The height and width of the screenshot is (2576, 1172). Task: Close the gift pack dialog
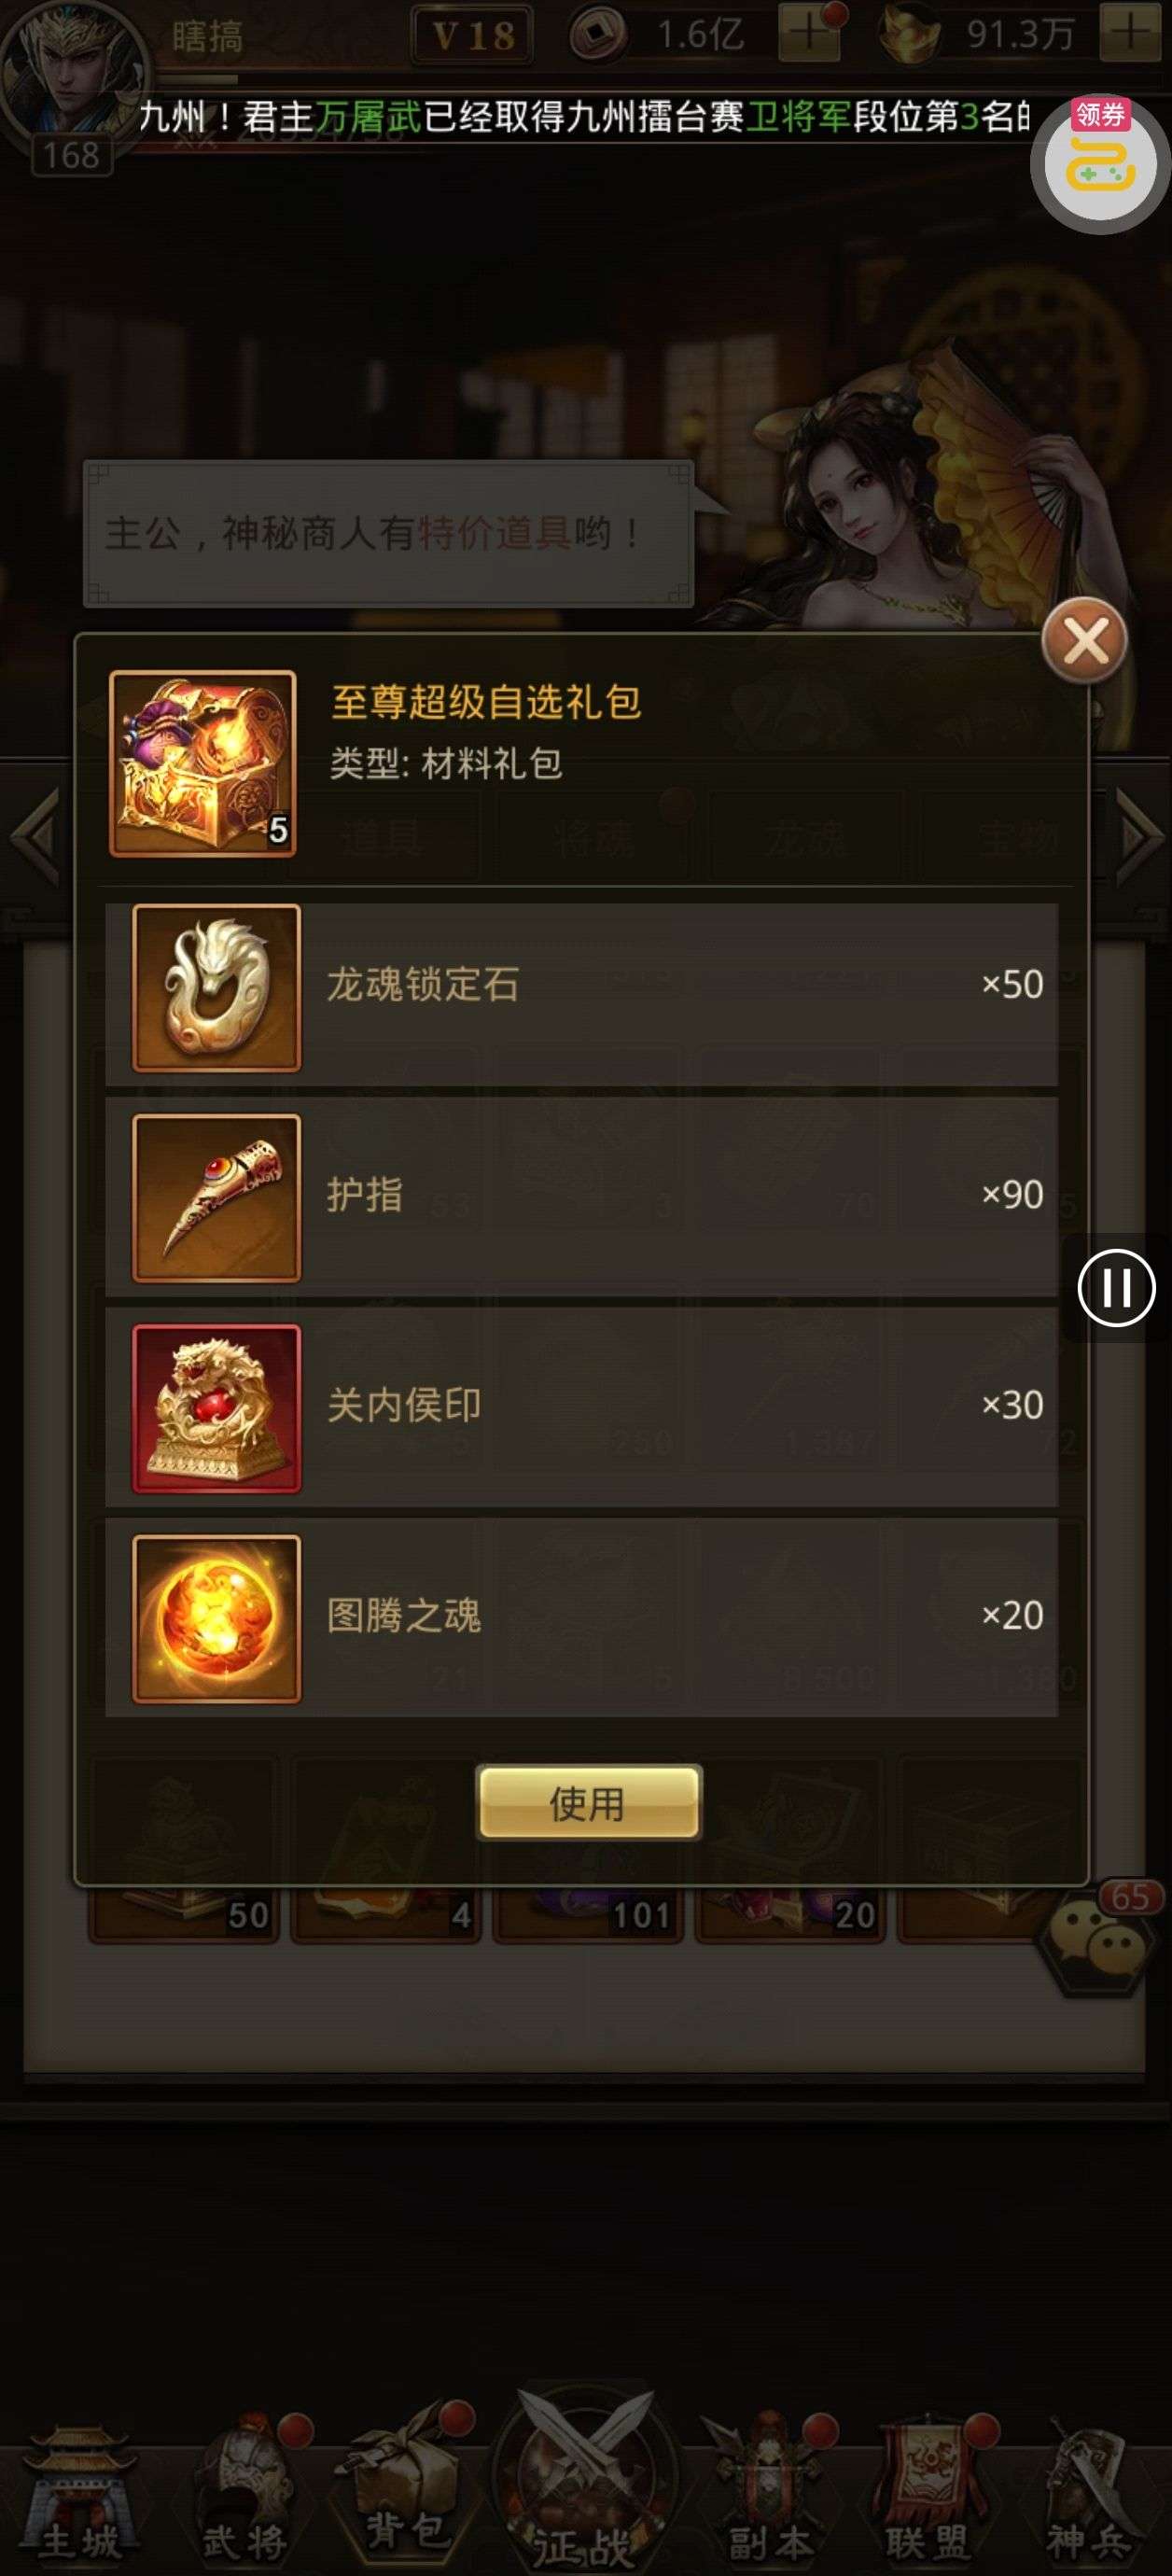click(1084, 641)
